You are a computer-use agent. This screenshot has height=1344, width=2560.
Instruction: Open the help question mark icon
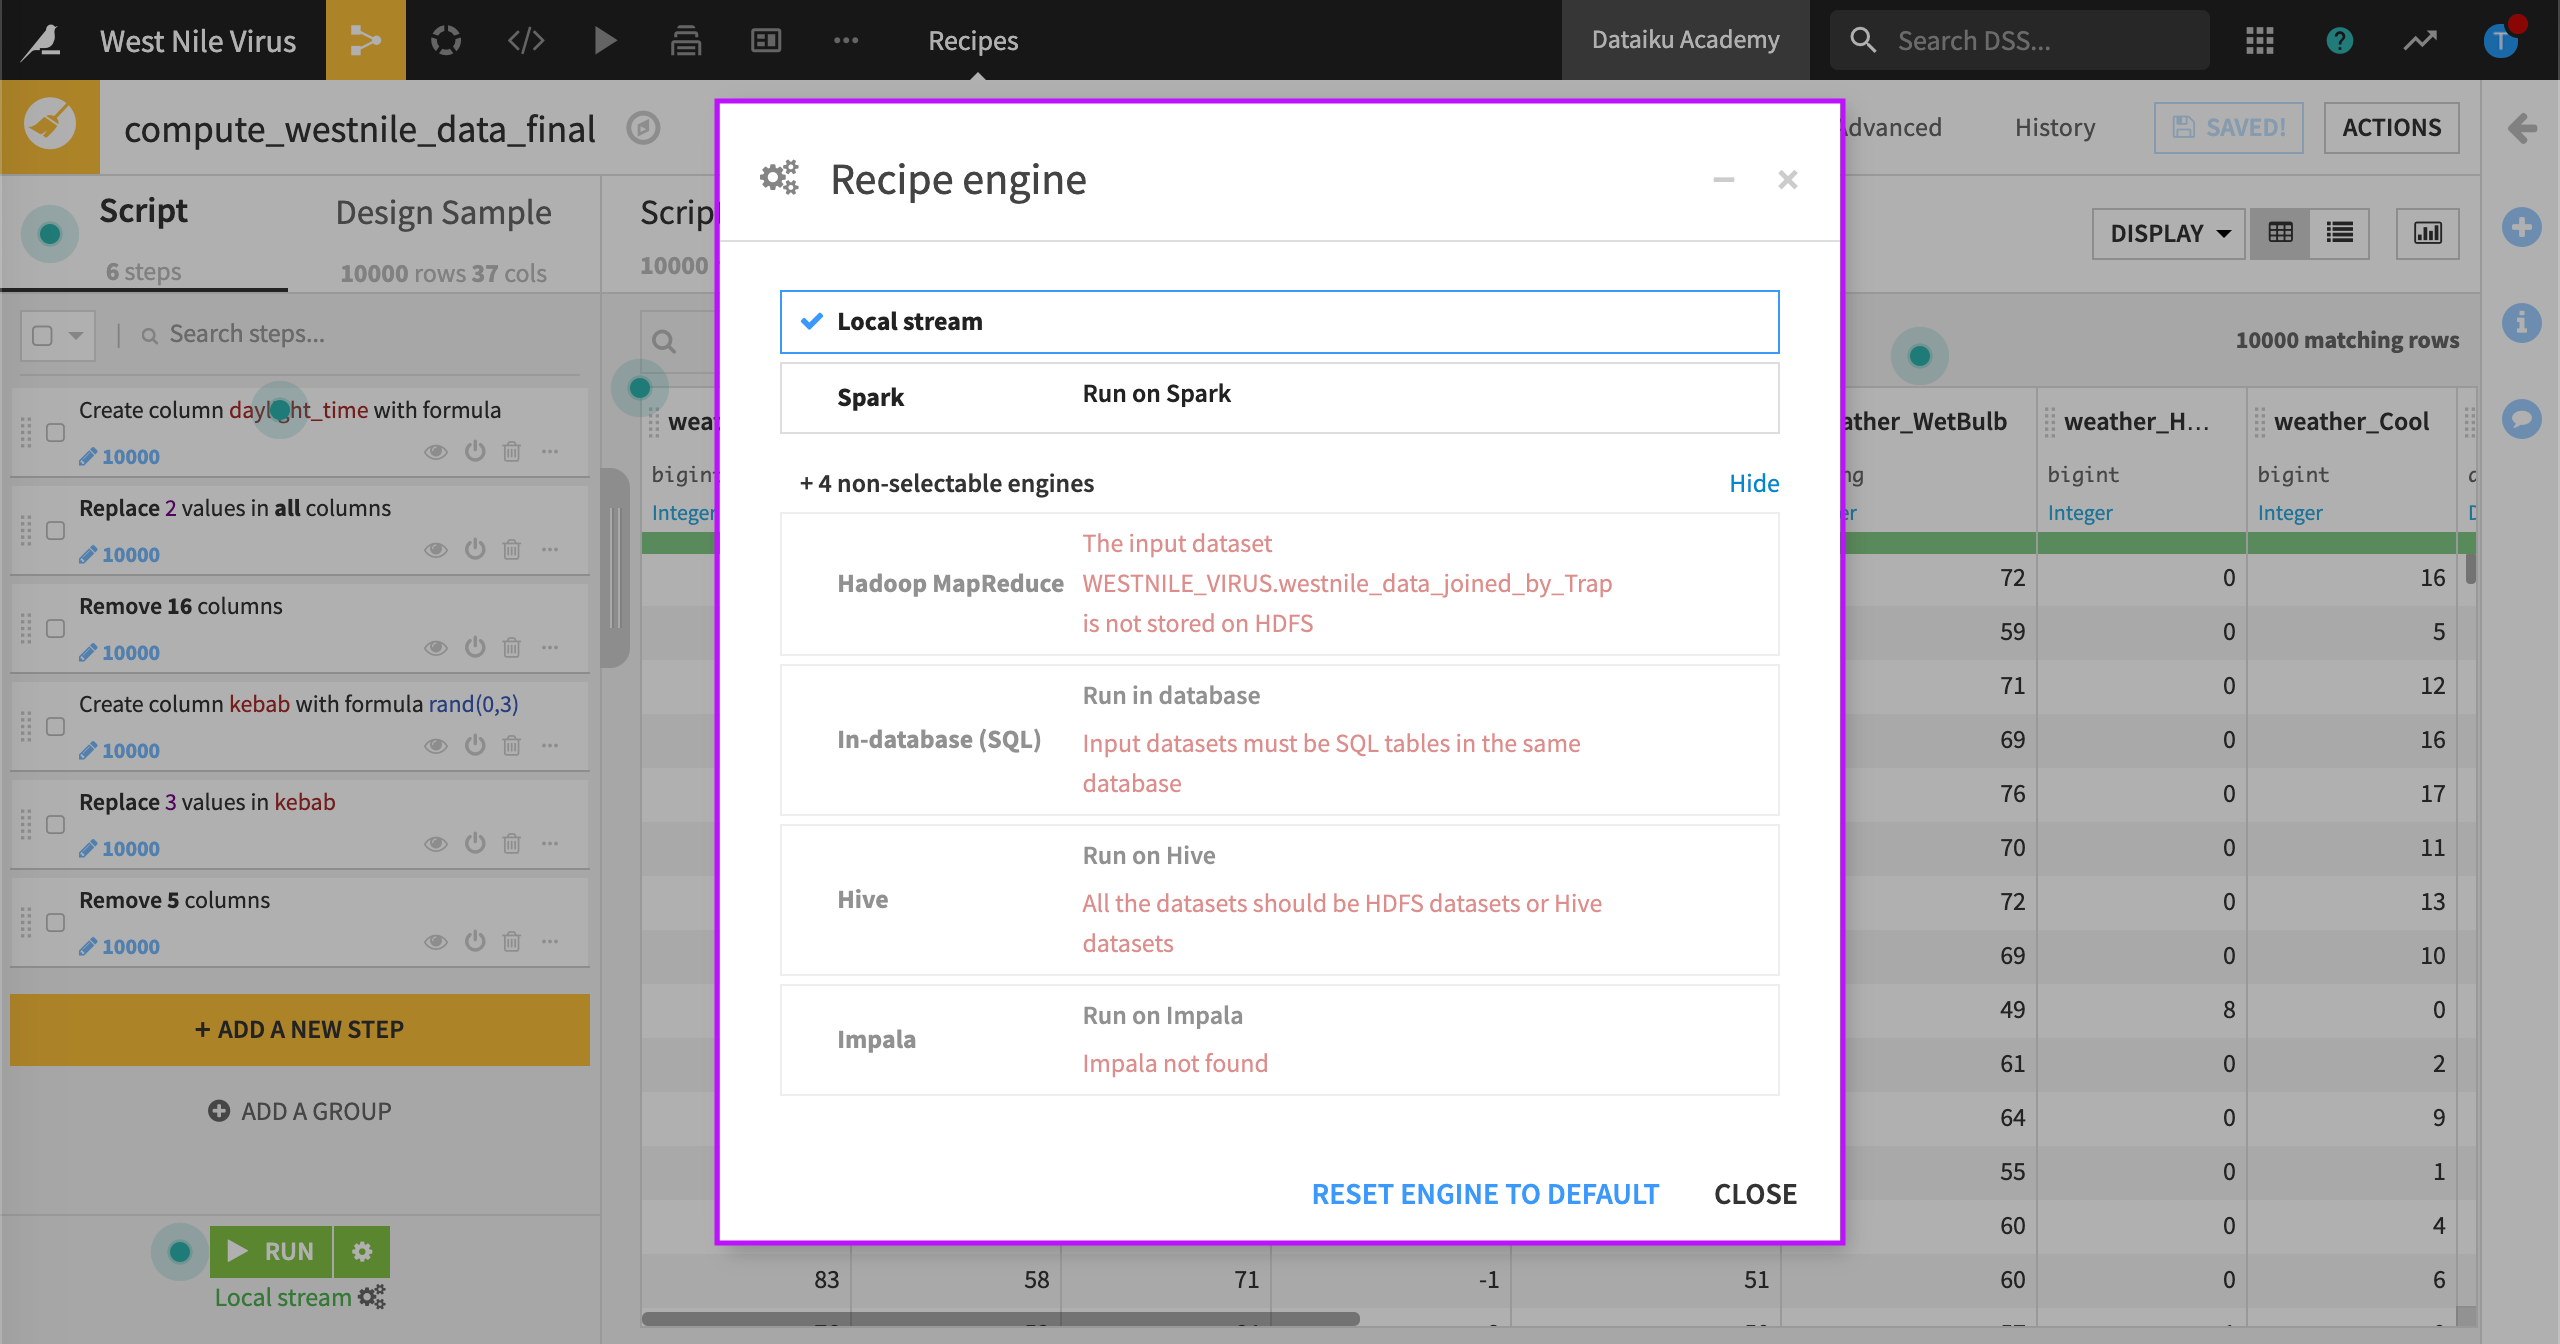2339,40
